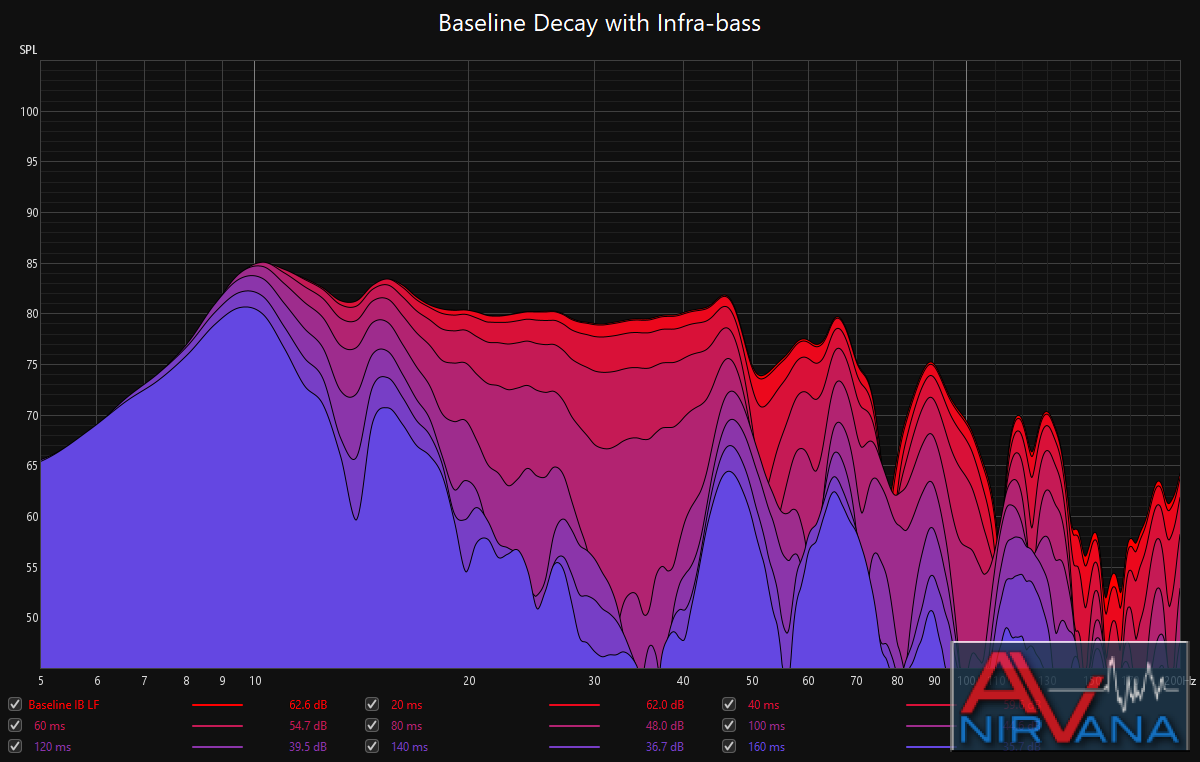Toggle the 80 ms trace checkbox
Screen dimensions: 1200x762
[x=372, y=726]
